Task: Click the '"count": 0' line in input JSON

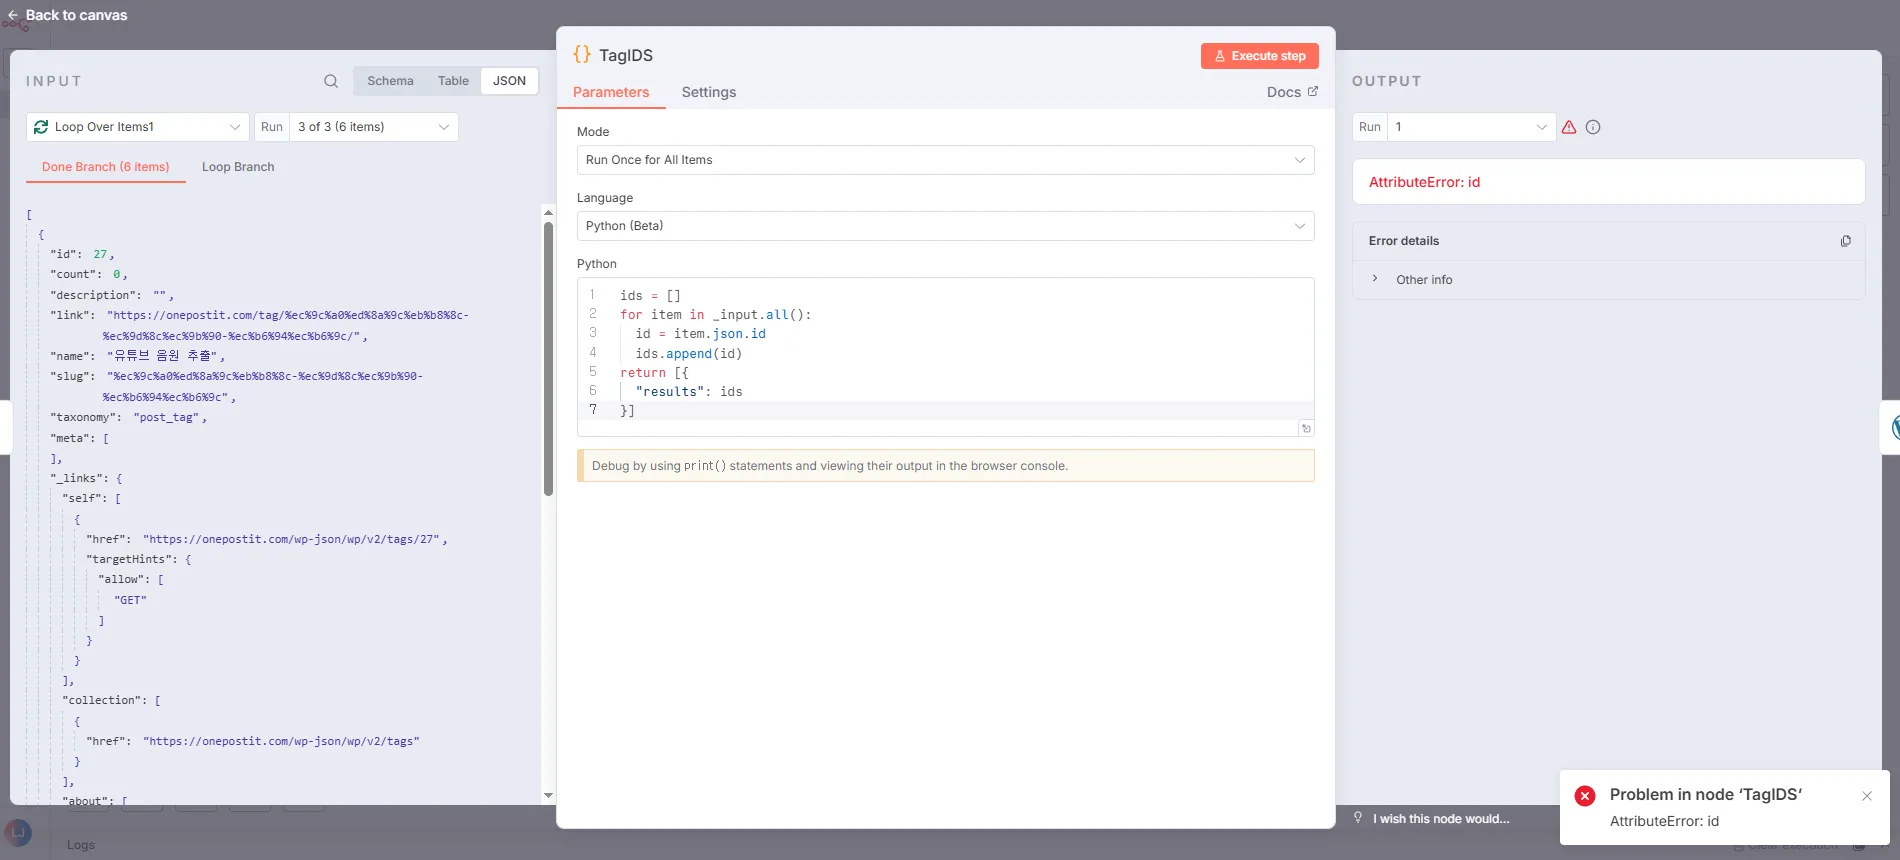Action: [x=89, y=274]
